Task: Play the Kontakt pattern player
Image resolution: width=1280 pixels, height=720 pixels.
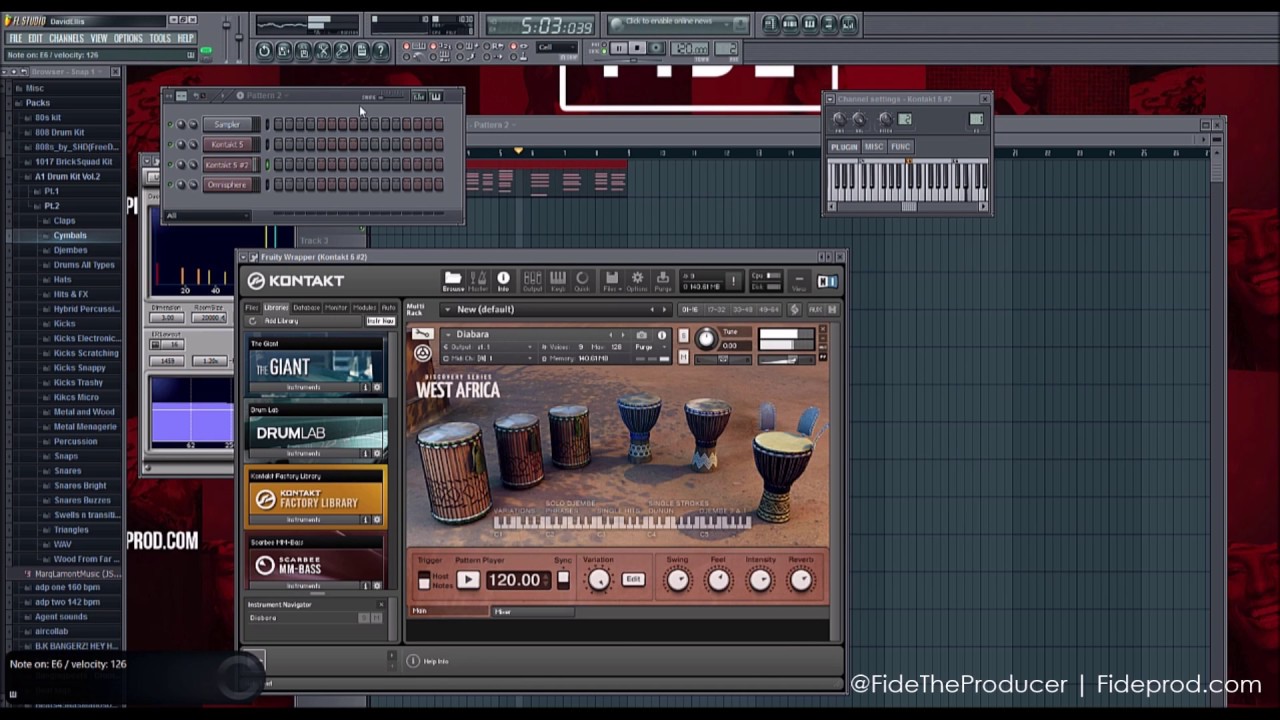Action: [x=467, y=580]
